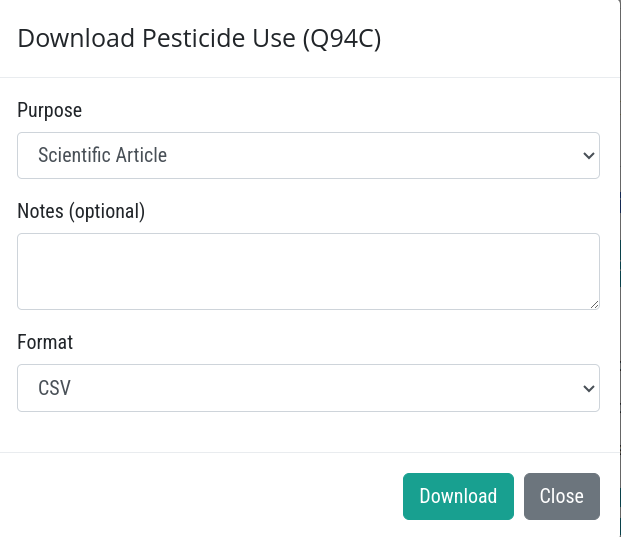Image resolution: width=621 pixels, height=537 pixels.
Task: Click the Notes (optional) label
Action: tap(81, 211)
